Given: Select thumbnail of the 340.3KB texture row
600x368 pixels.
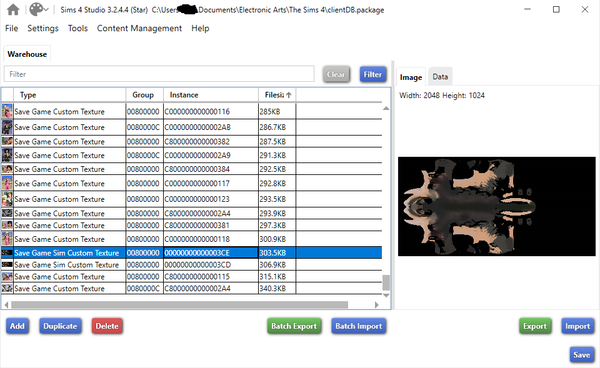Looking at the screenshot, I should click(7, 288).
